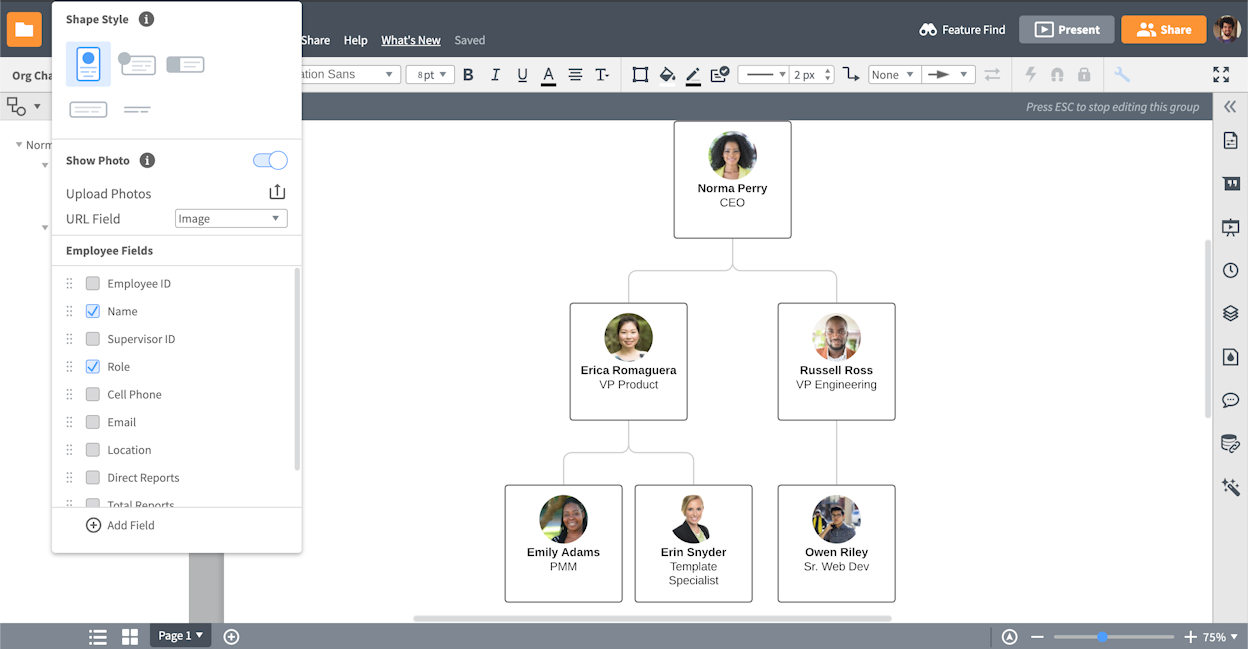This screenshot has height=649, width=1248.
Task: Open the Comments panel in right sidebar
Action: [1231, 400]
